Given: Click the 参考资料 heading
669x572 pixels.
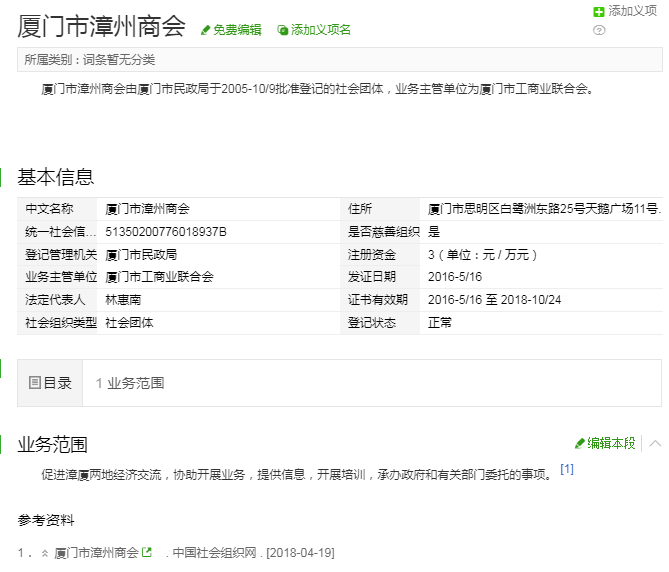Looking at the screenshot, I should click(46, 520).
